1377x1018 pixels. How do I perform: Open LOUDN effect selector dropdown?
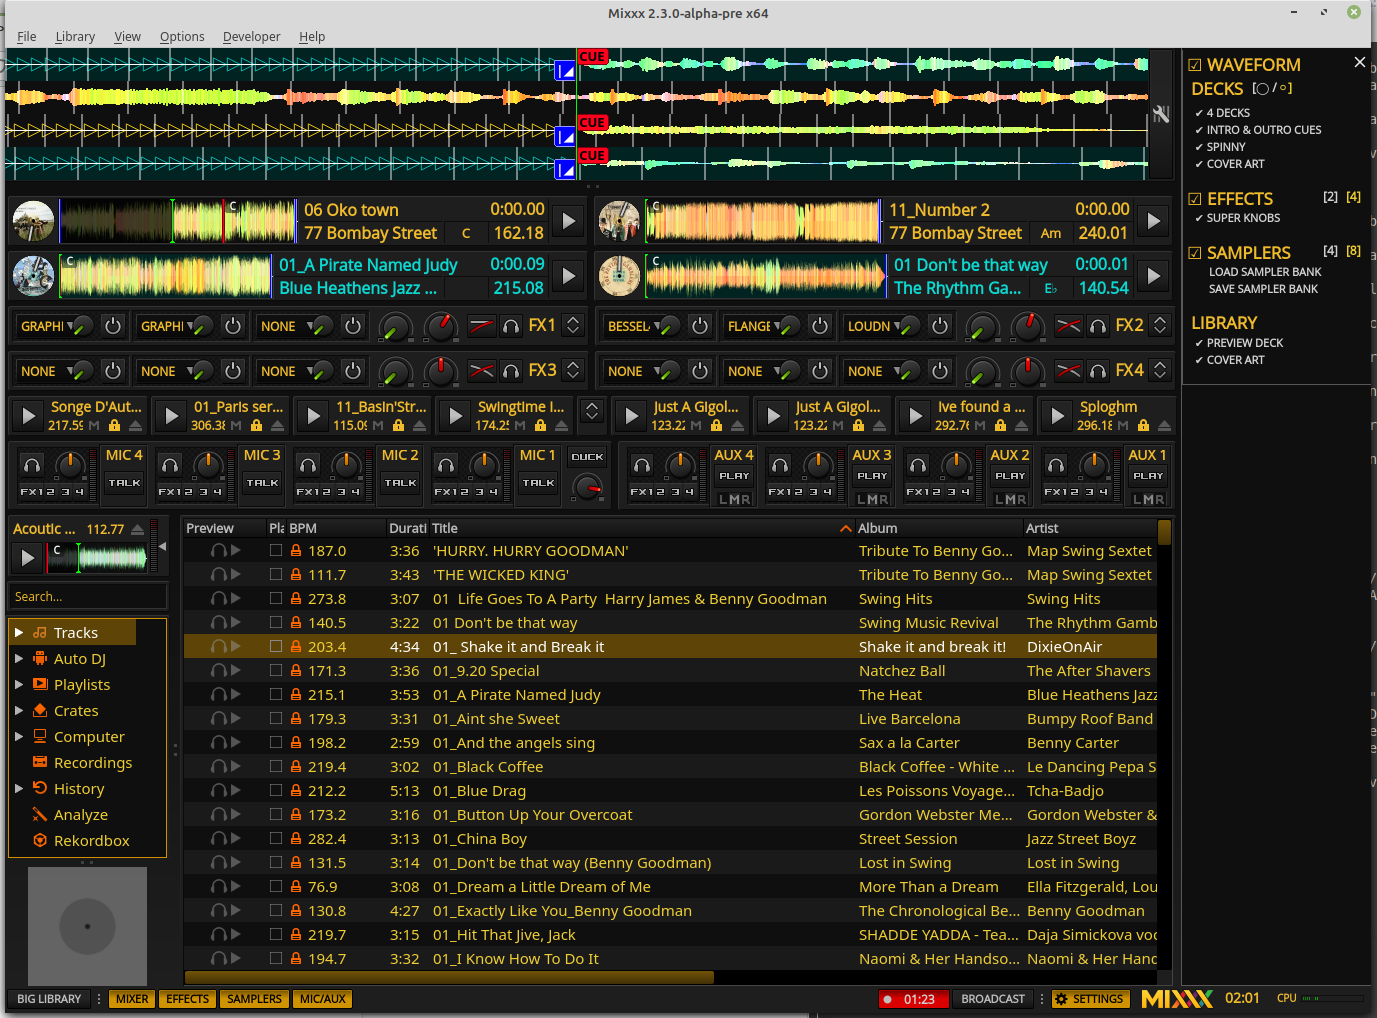pos(874,326)
